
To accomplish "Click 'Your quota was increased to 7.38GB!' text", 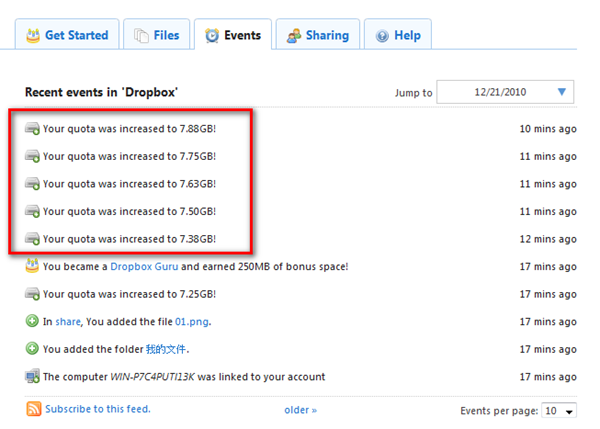I will 129,239.
